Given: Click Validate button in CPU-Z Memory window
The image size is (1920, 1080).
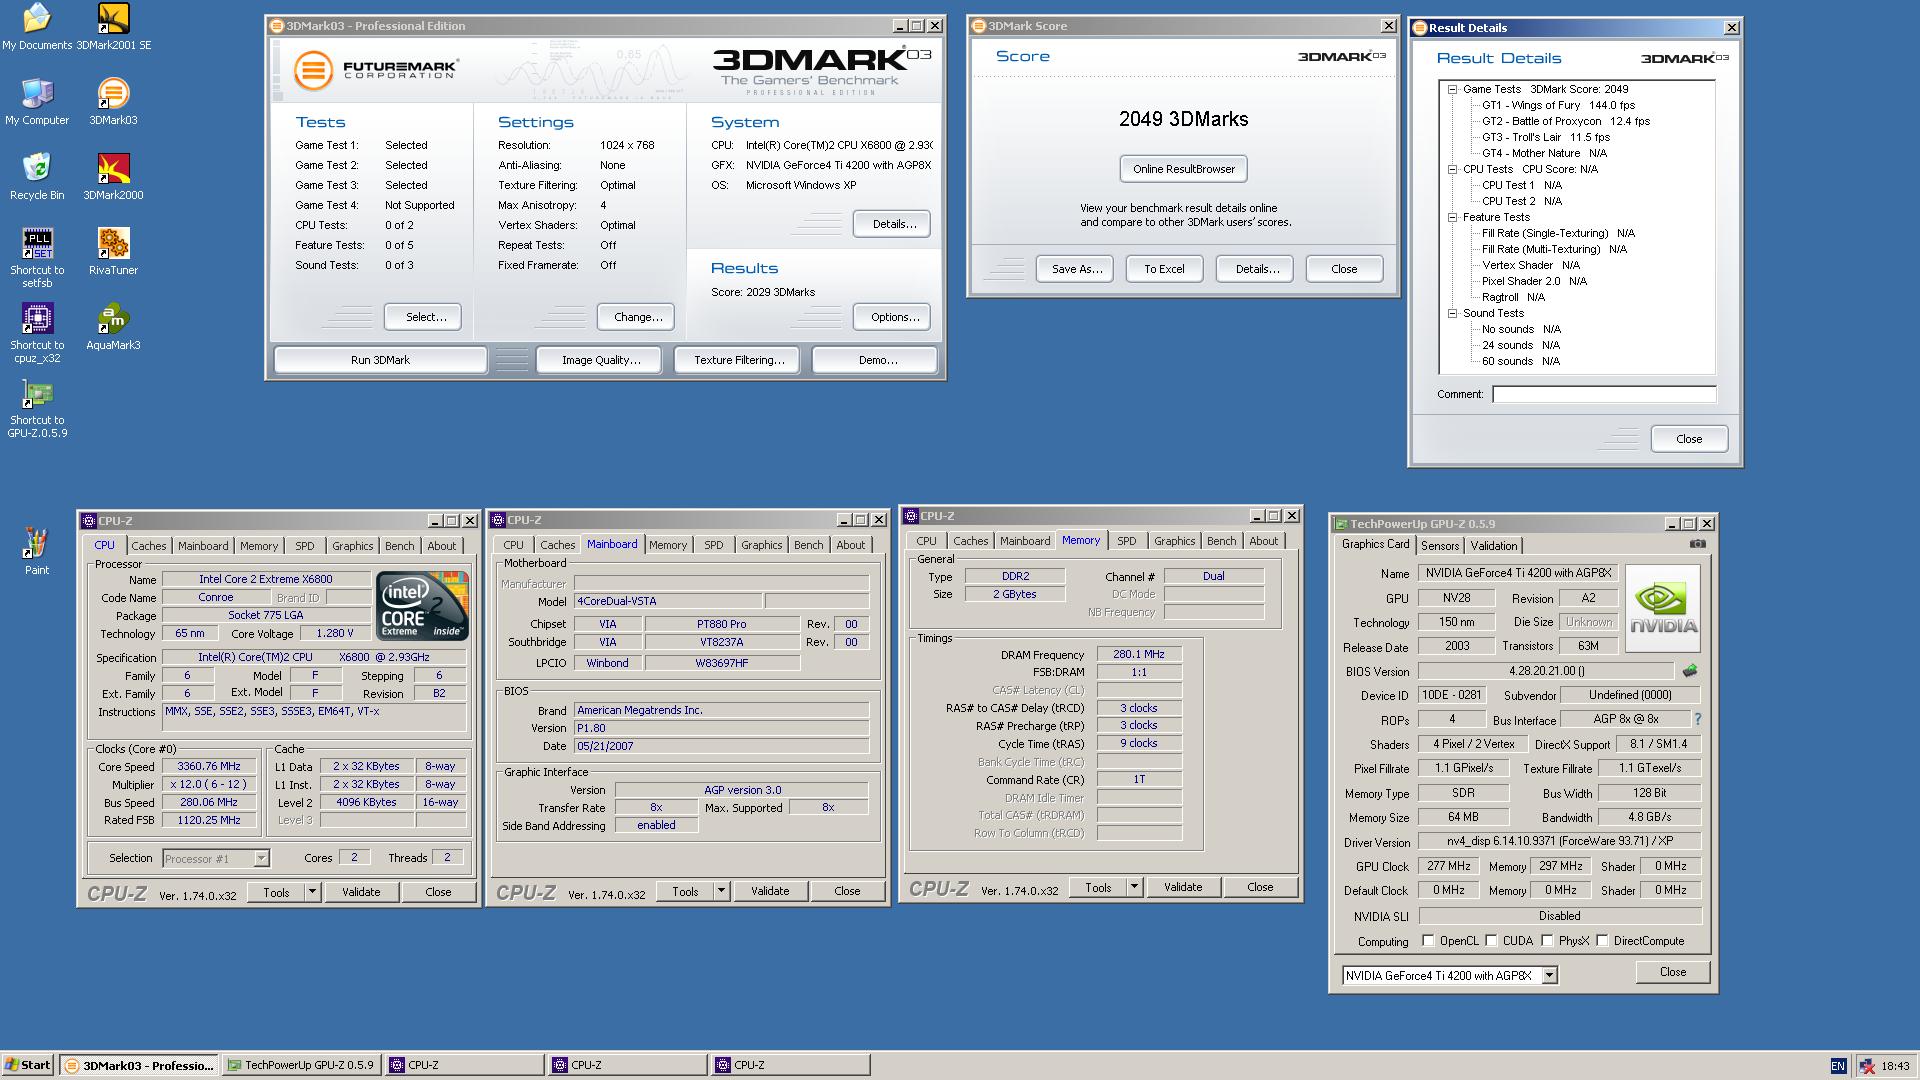Looking at the screenshot, I should (x=1183, y=887).
